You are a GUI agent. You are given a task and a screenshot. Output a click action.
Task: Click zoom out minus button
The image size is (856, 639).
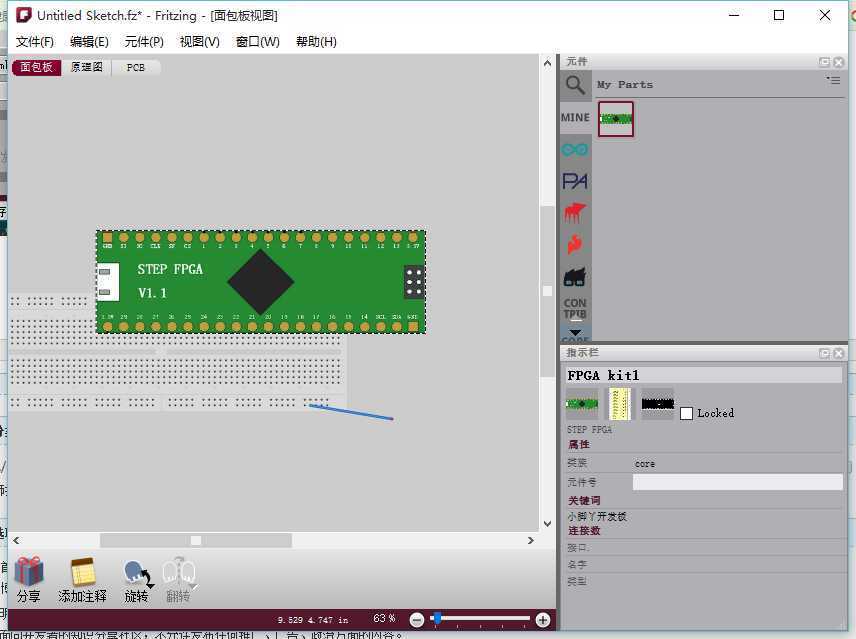(x=417, y=620)
